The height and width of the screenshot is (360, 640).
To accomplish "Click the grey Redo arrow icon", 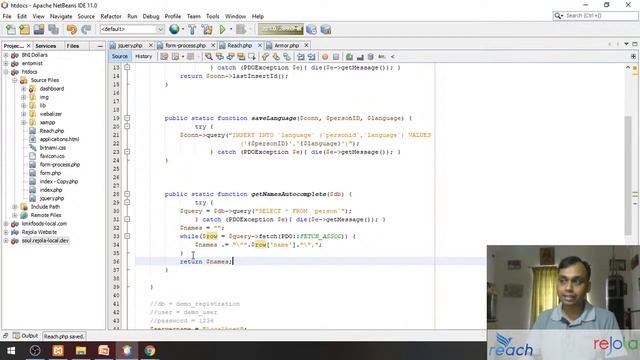I will coord(86,29).
